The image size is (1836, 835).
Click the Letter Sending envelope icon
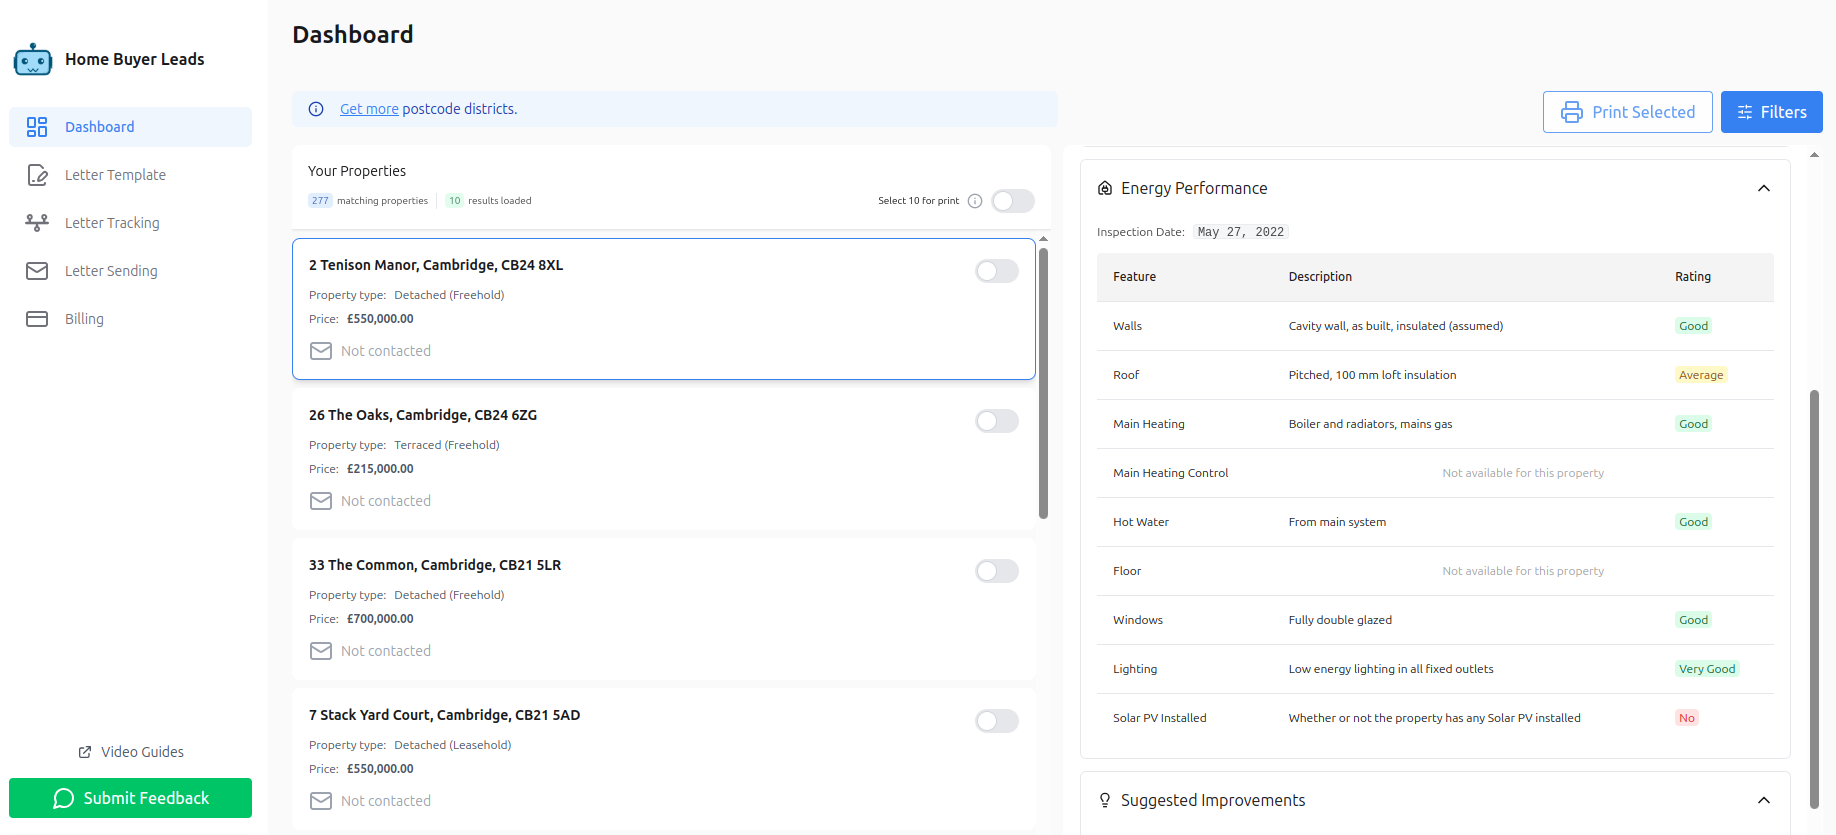tap(37, 271)
